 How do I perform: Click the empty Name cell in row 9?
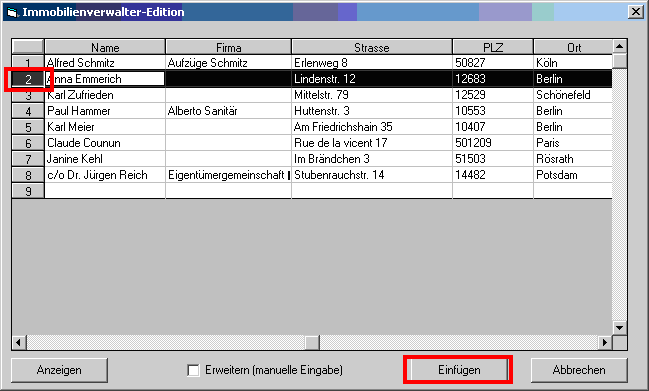(105, 191)
